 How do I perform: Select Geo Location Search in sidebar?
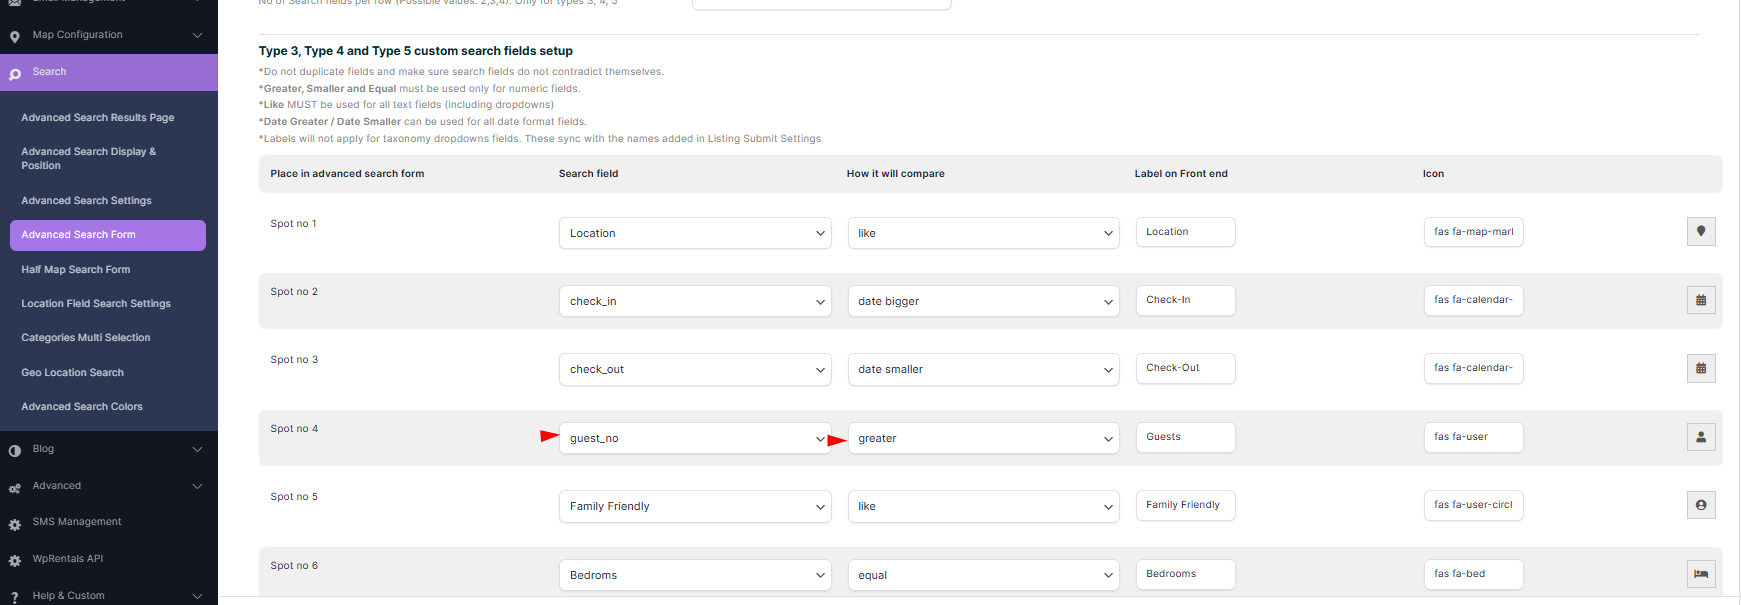(x=73, y=373)
